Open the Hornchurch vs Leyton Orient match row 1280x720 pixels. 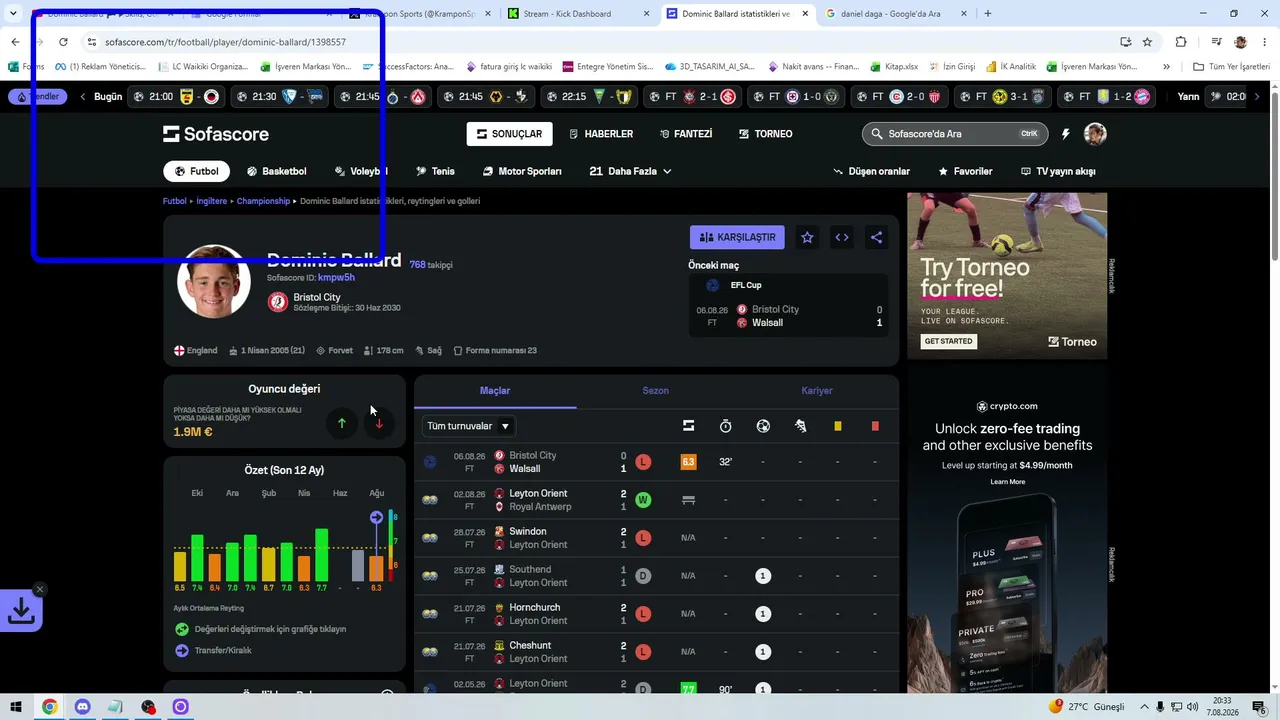[x=656, y=614]
